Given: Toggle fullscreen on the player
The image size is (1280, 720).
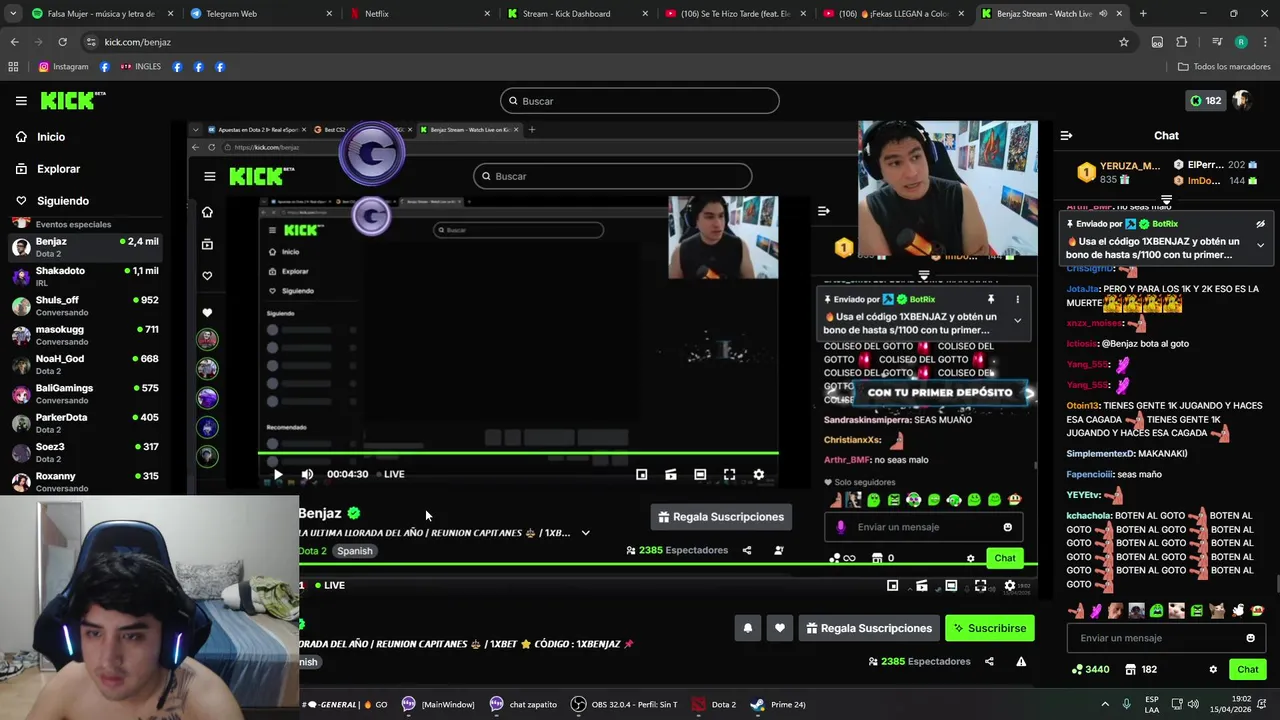Looking at the screenshot, I should (980, 585).
